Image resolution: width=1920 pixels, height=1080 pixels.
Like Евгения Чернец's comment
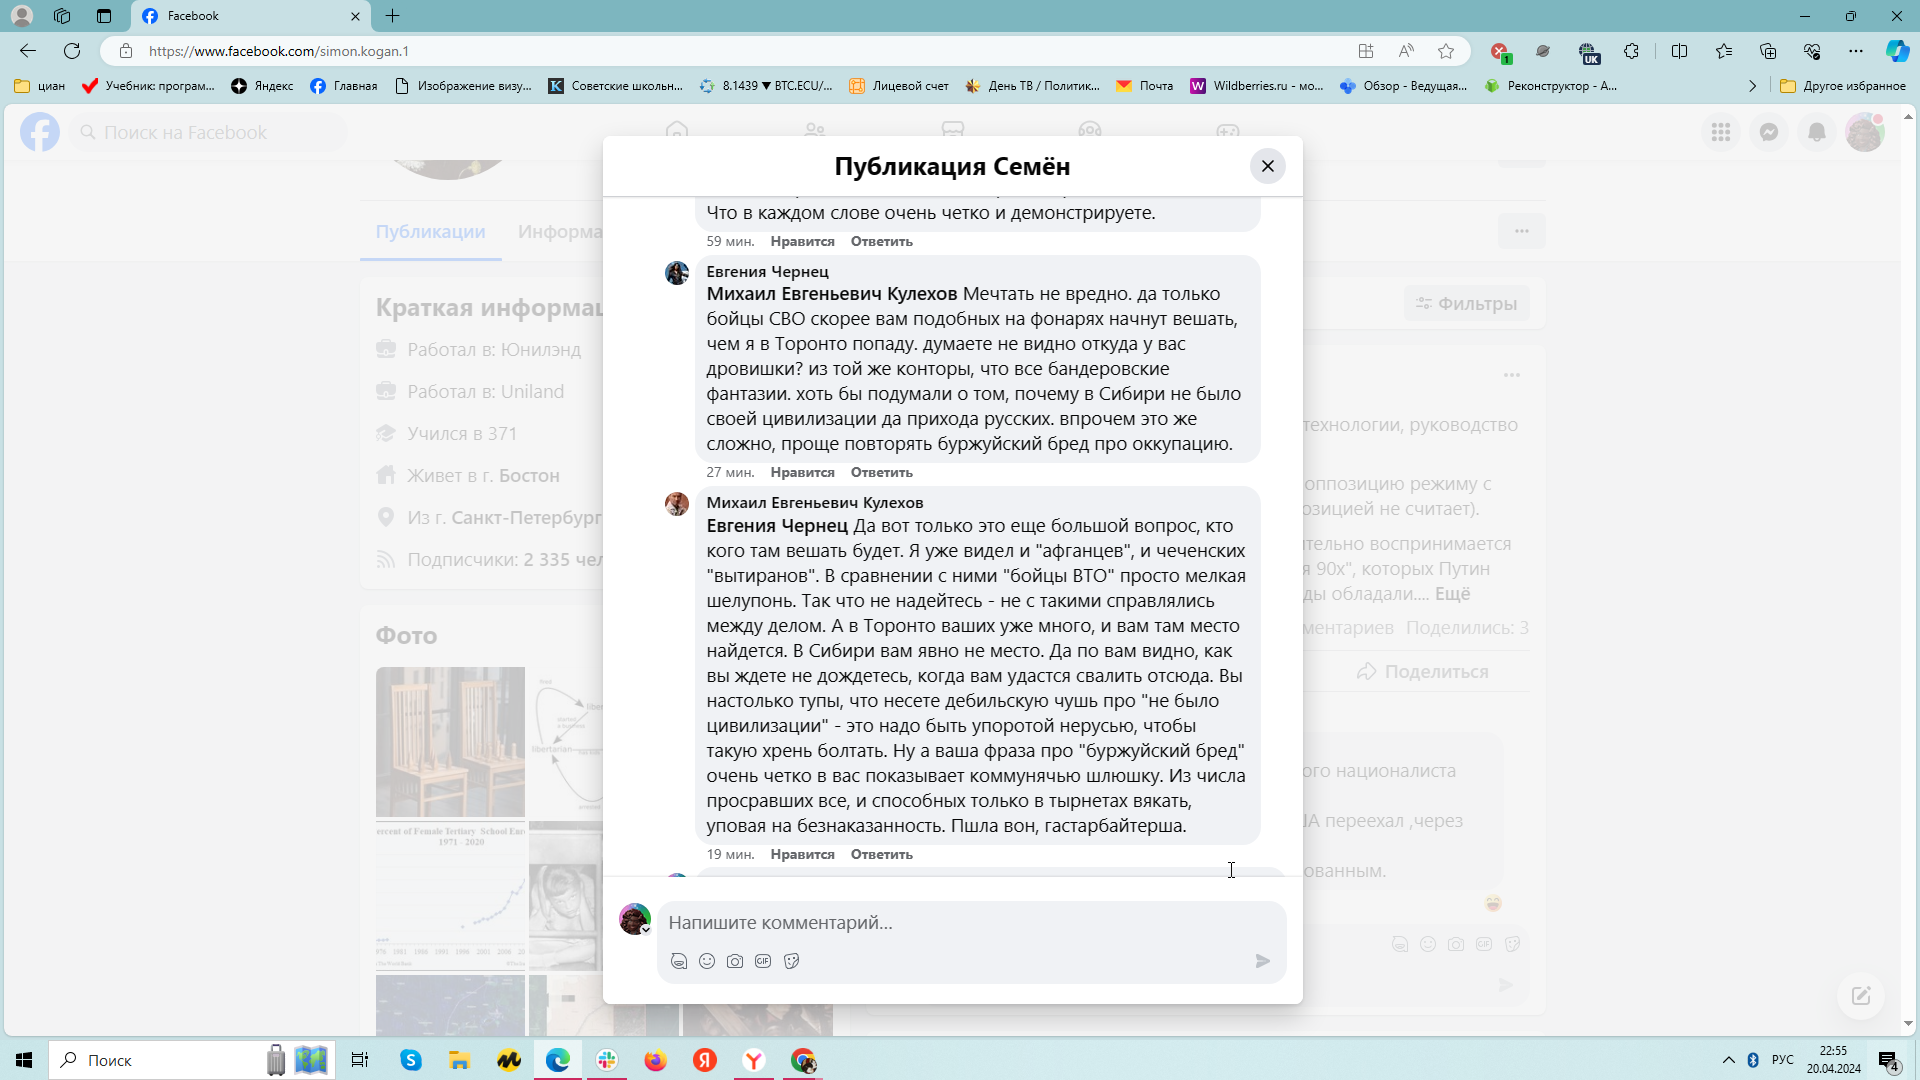[802, 472]
